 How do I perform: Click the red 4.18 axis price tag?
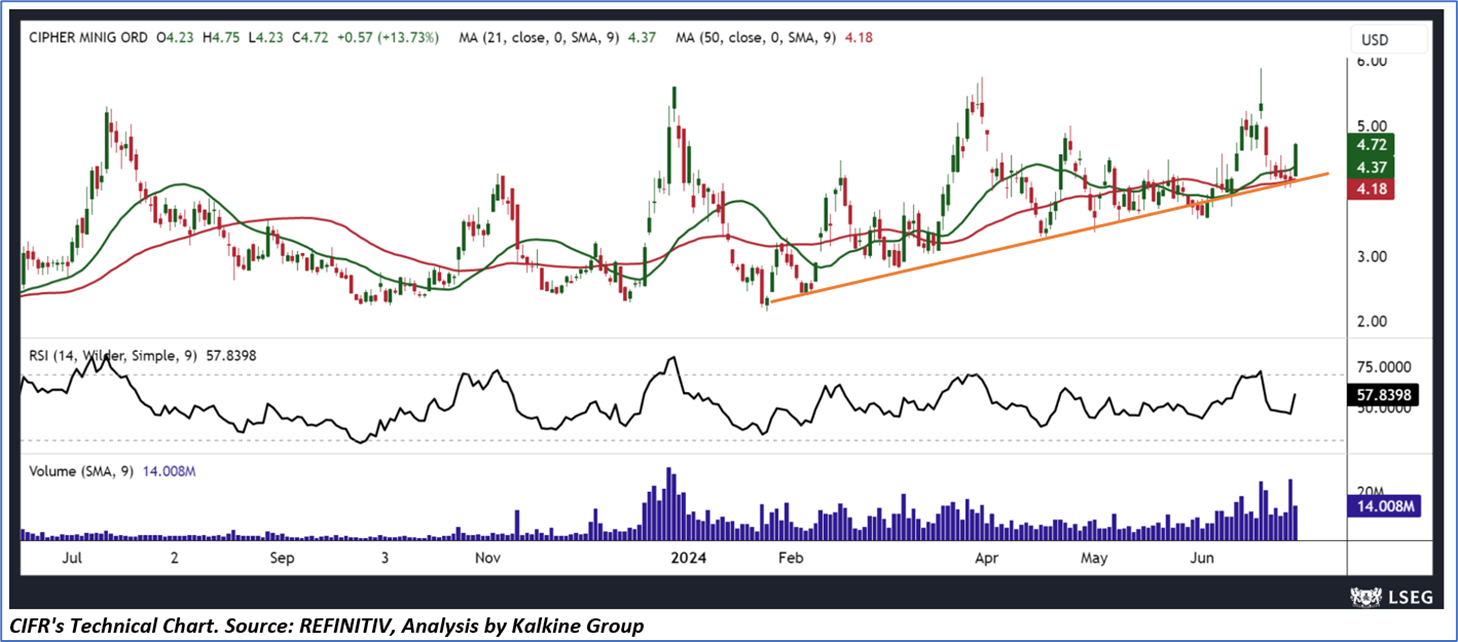[1370, 189]
